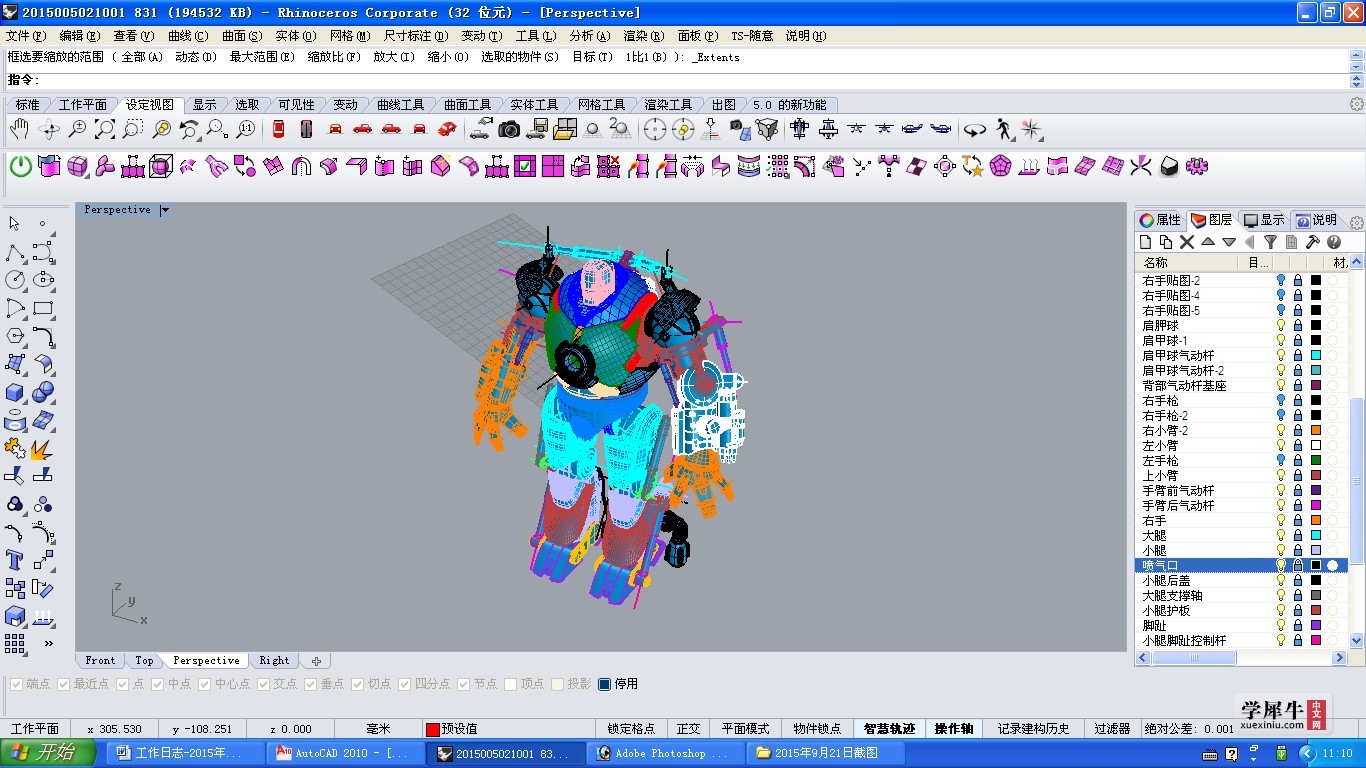
Task: Click the layer filter funnel icon
Action: pos(1270,242)
